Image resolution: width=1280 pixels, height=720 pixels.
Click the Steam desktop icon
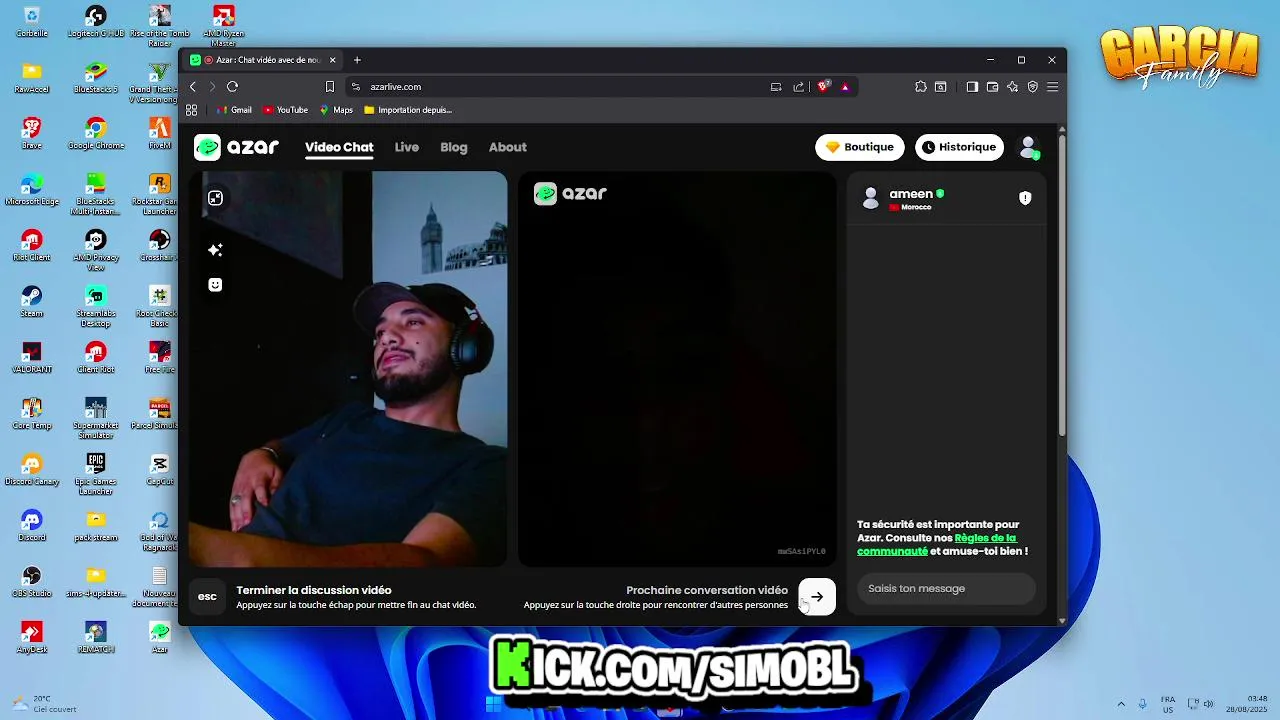pyautogui.click(x=32, y=302)
